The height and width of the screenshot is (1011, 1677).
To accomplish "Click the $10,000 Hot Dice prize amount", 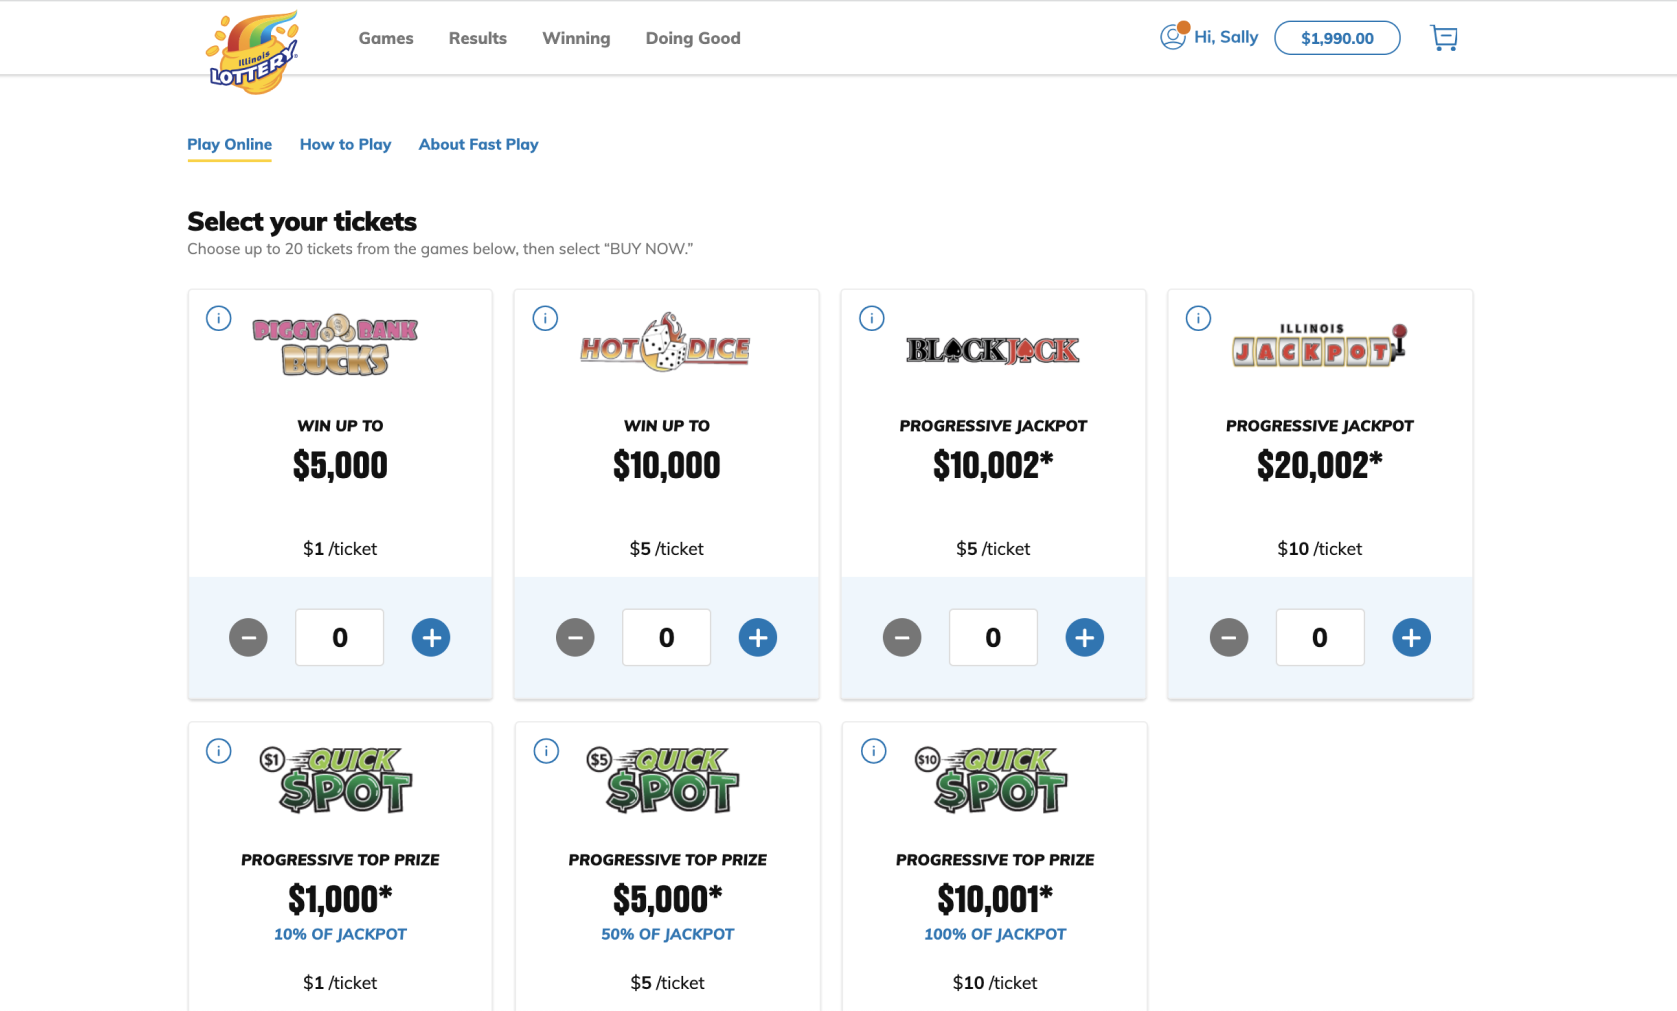I will pyautogui.click(x=667, y=465).
